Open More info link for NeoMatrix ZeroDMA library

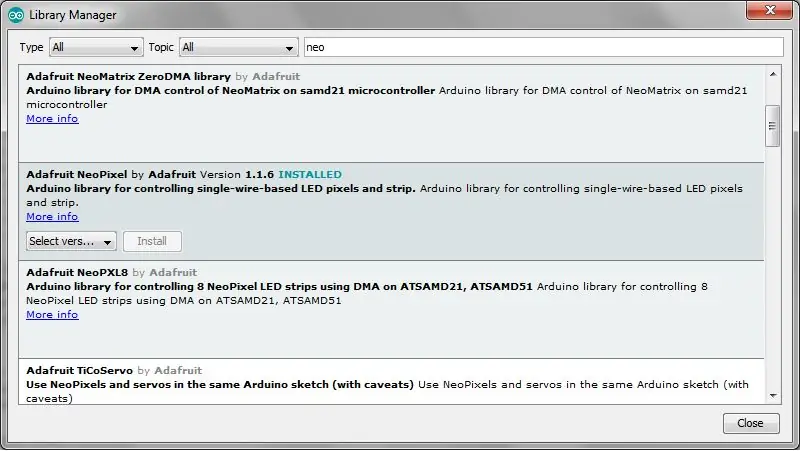tap(52, 118)
